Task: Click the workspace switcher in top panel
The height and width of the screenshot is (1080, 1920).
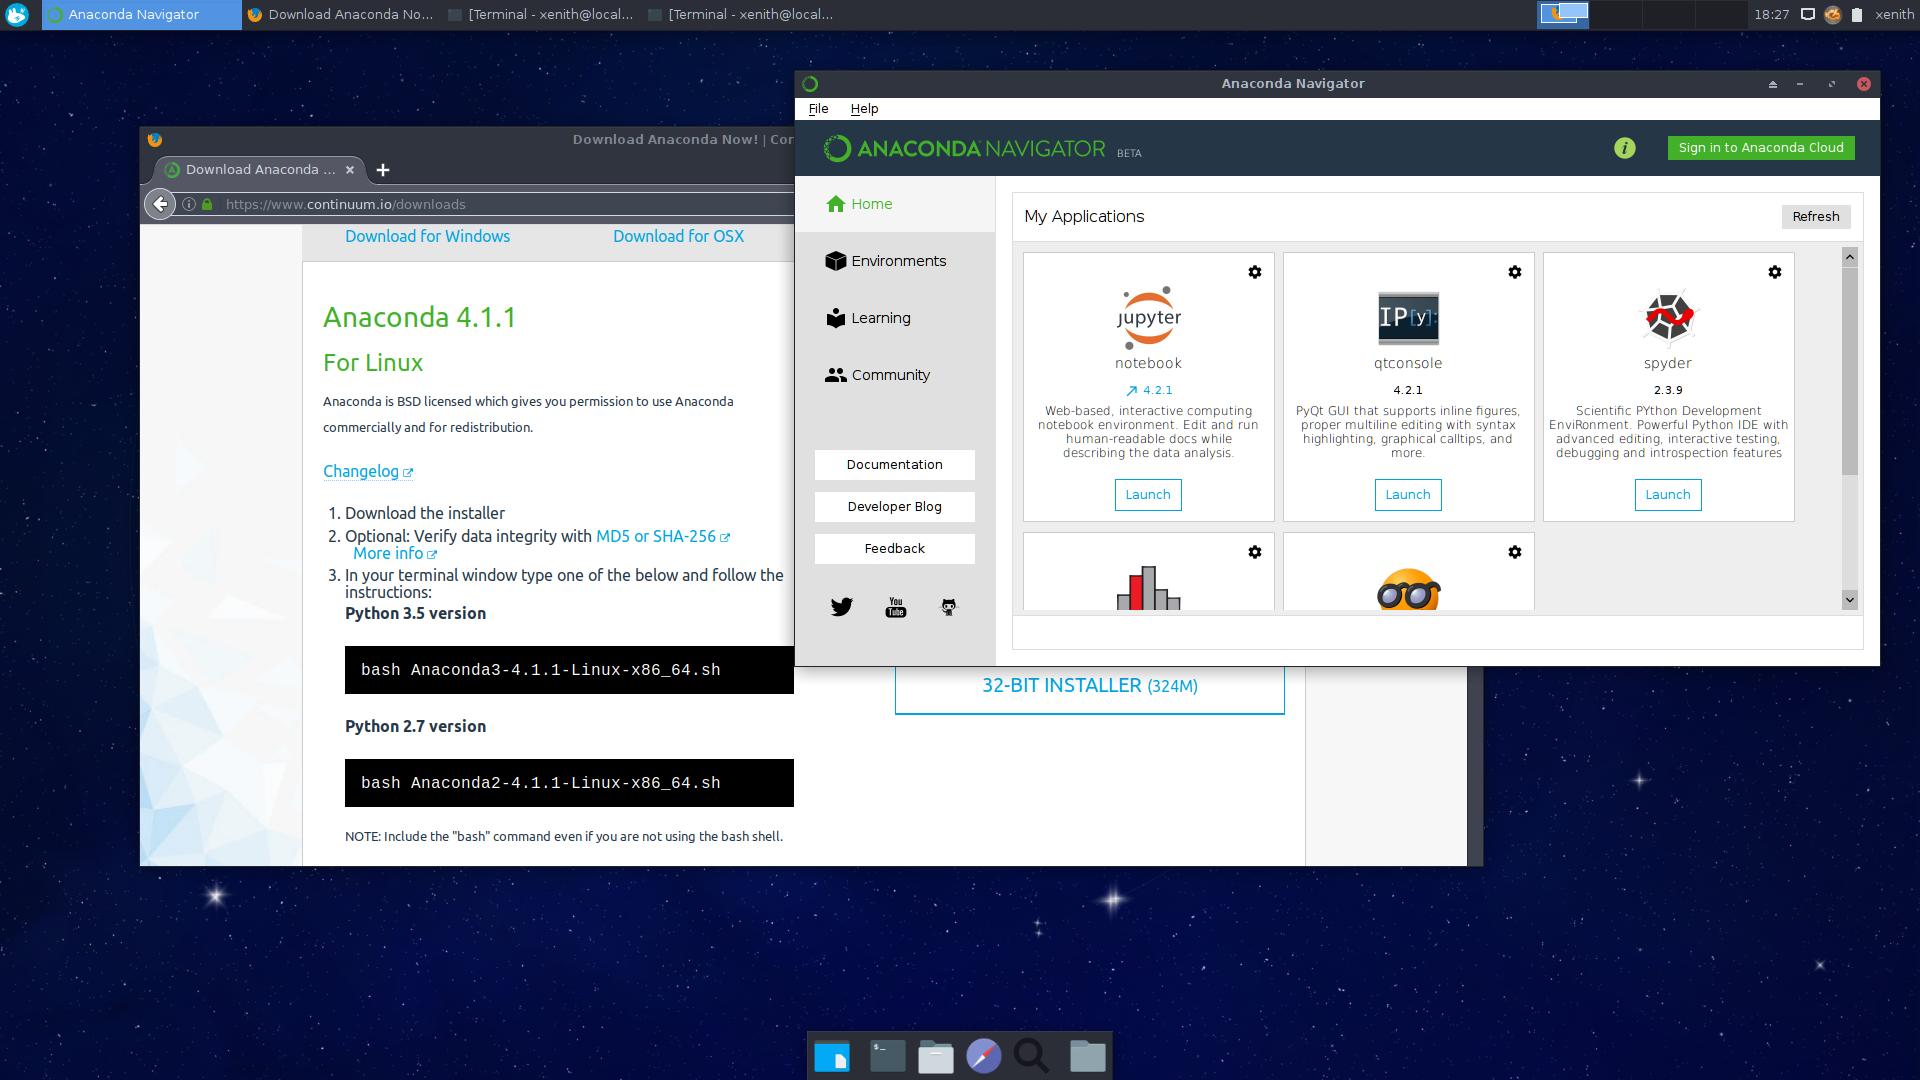Action: click(1640, 15)
